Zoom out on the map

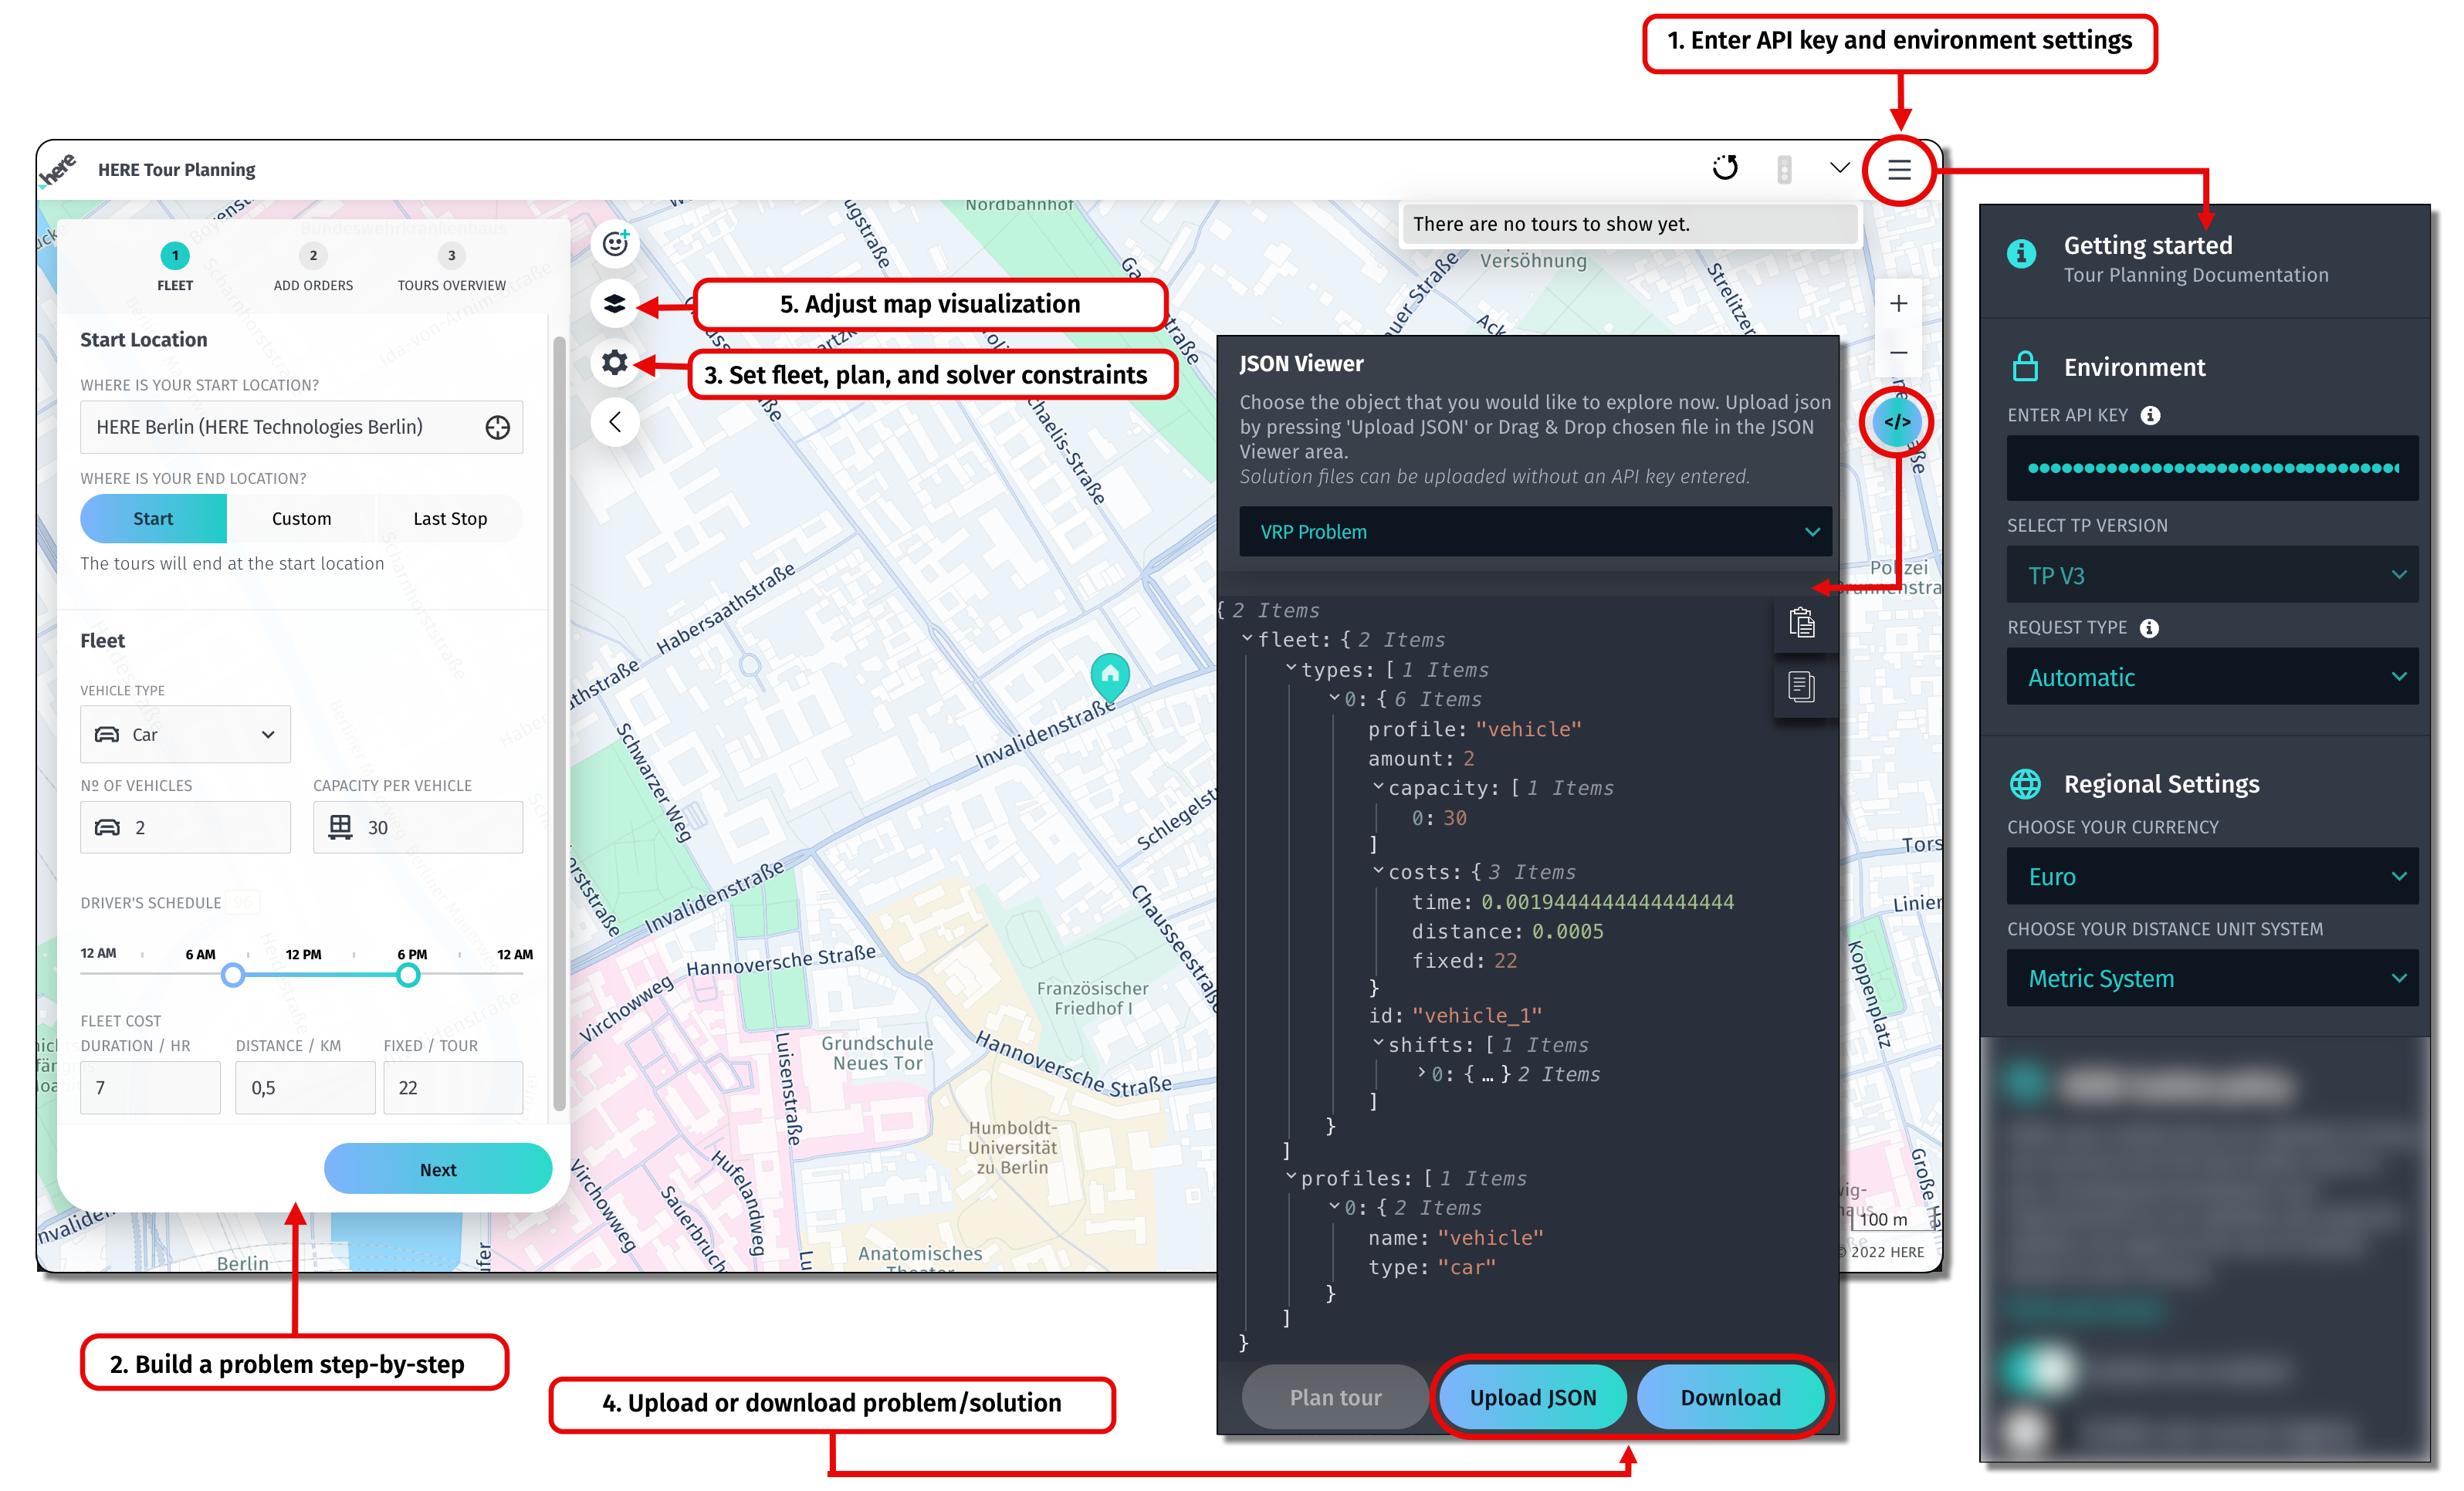click(1898, 353)
